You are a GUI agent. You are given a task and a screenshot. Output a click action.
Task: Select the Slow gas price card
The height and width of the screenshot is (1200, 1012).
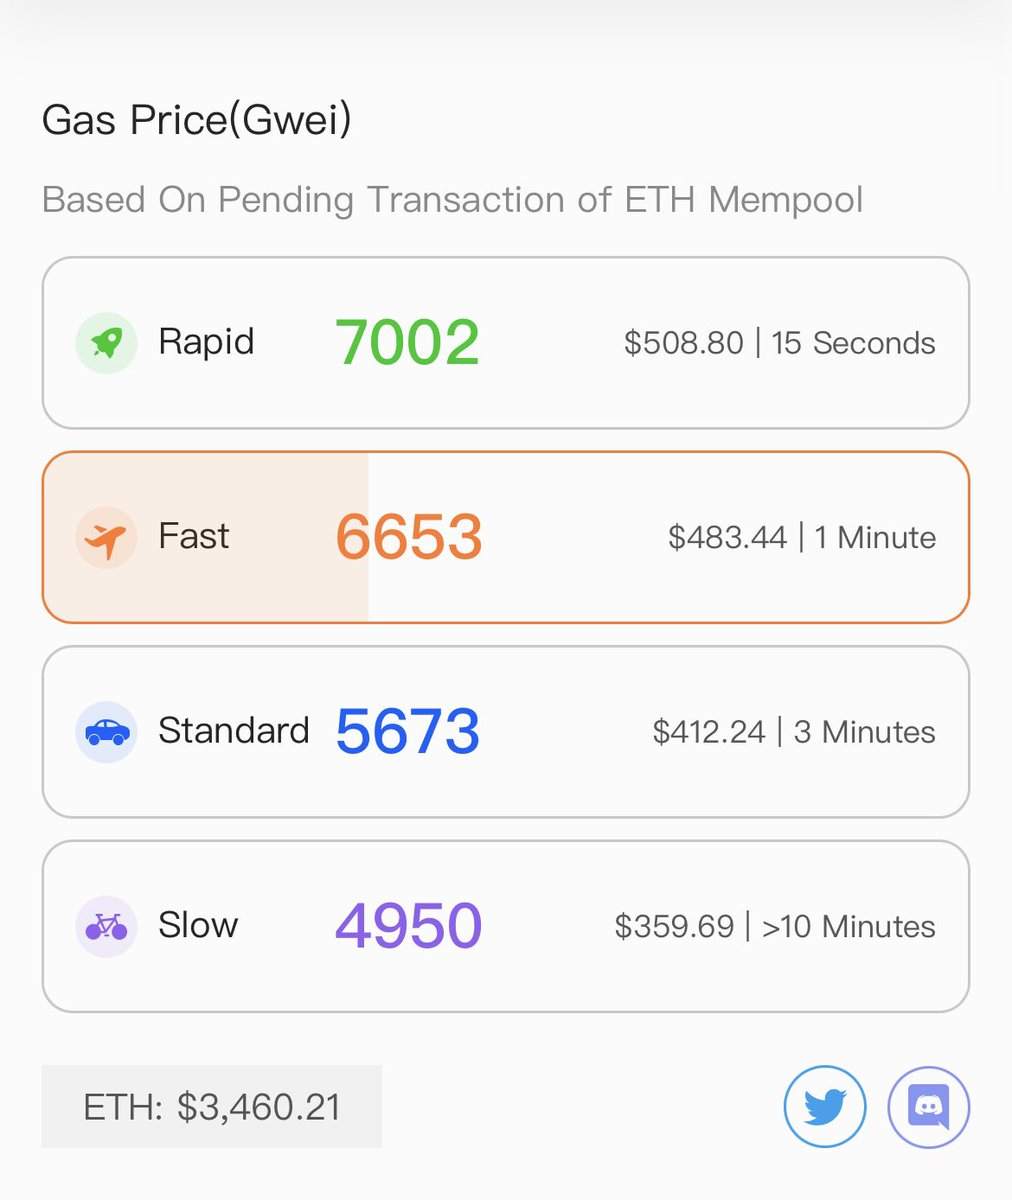[x=506, y=926]
